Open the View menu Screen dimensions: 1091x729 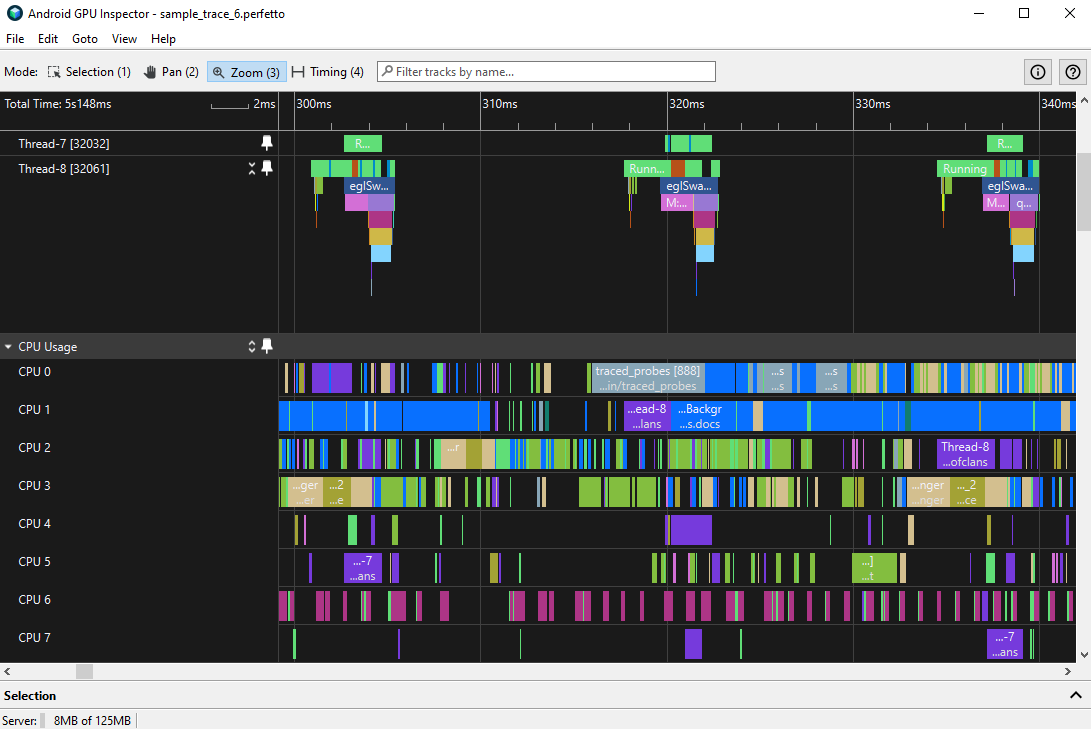click(124, 38)
